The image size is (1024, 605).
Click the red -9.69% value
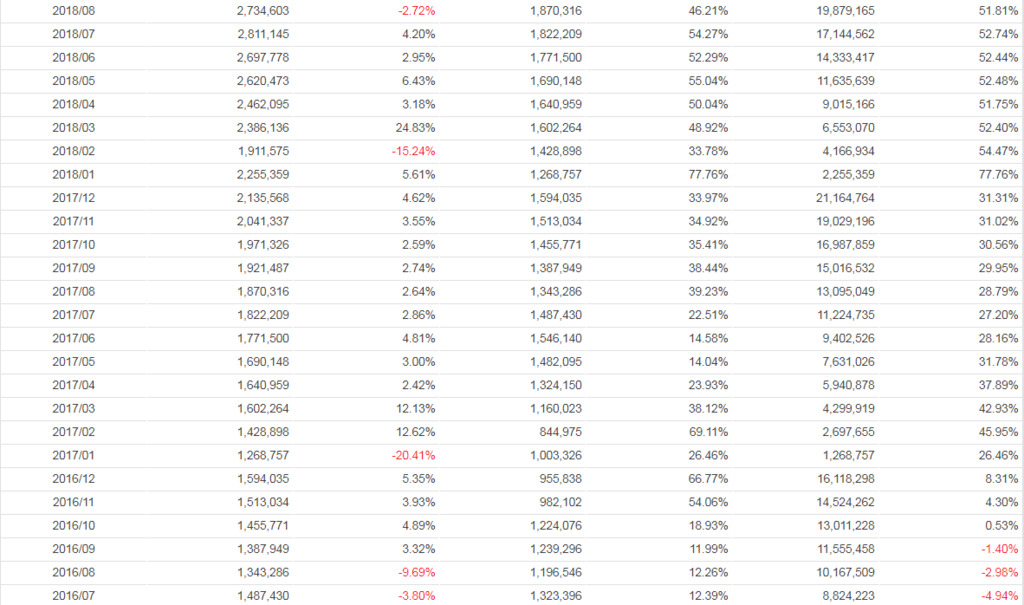pos(416,572)
